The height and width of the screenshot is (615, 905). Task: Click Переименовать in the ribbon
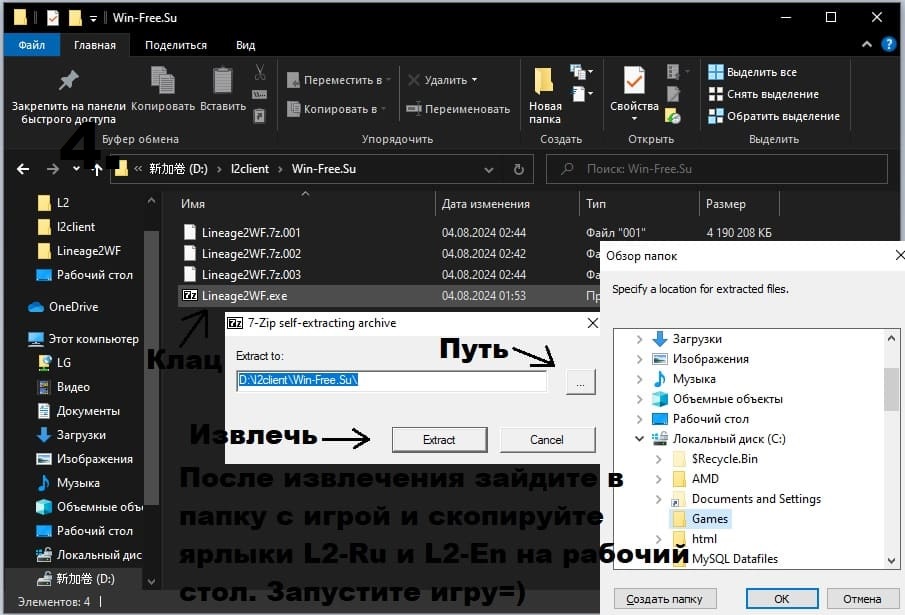tap(458, 109)
